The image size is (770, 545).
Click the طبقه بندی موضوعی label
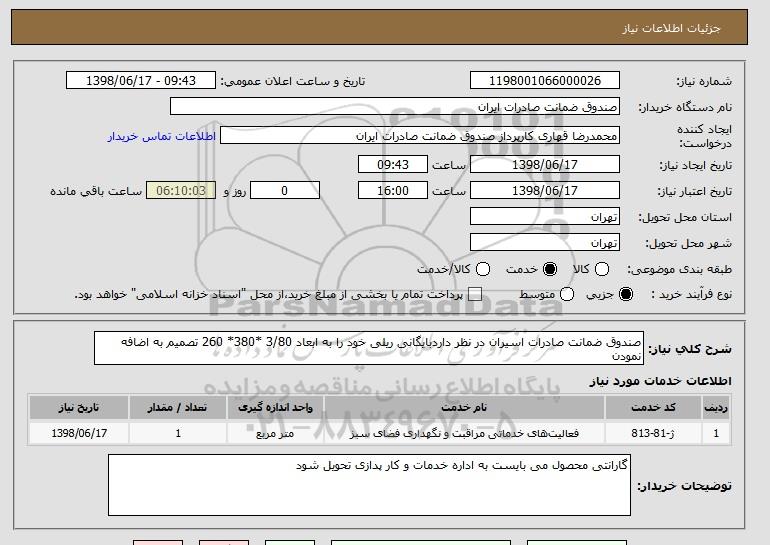679,270
